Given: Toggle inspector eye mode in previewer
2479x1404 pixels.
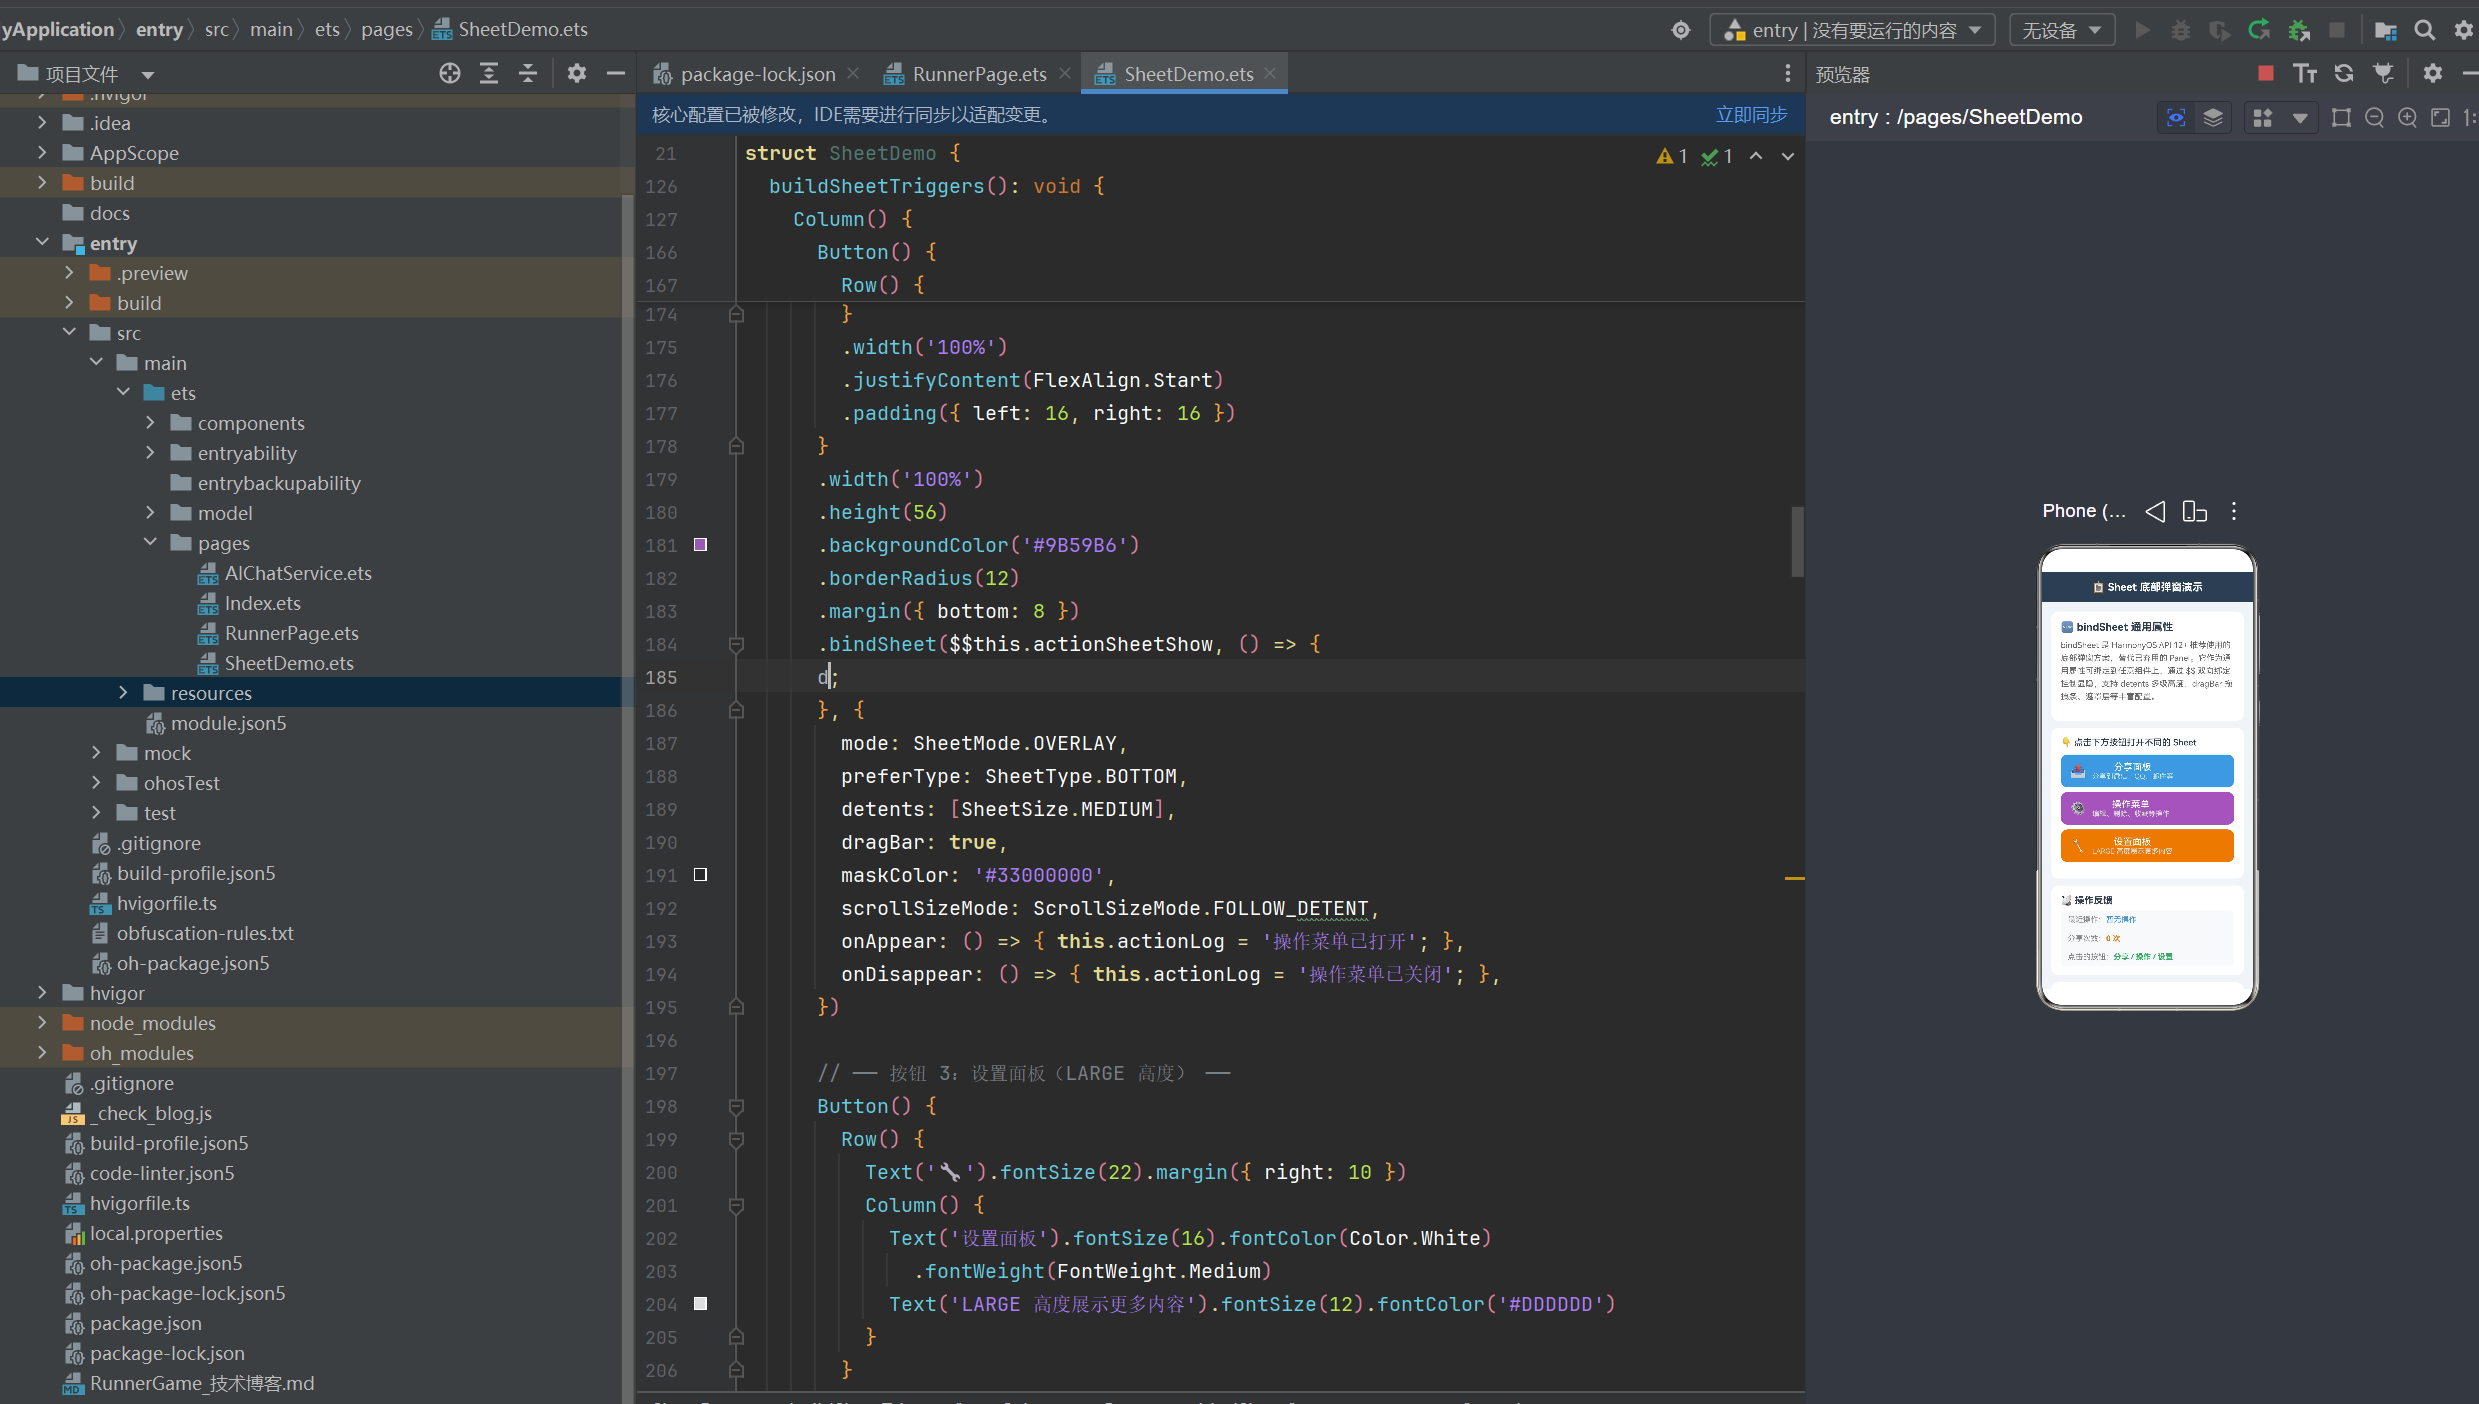Looking at the screenshot, I should (x=2176, y=118).
